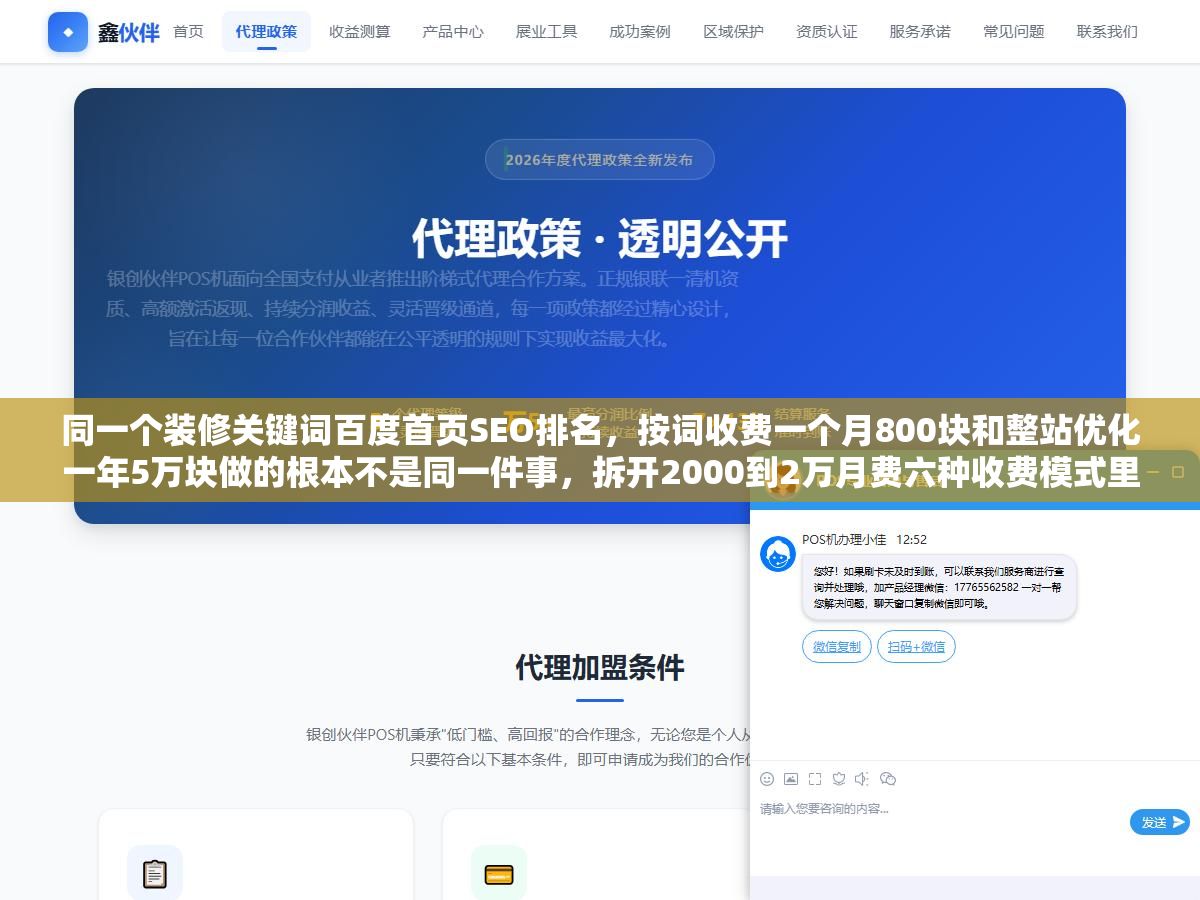1200x900 pixels.
Task: Go to 收益测算 page
Action: [x=360, y=32]
